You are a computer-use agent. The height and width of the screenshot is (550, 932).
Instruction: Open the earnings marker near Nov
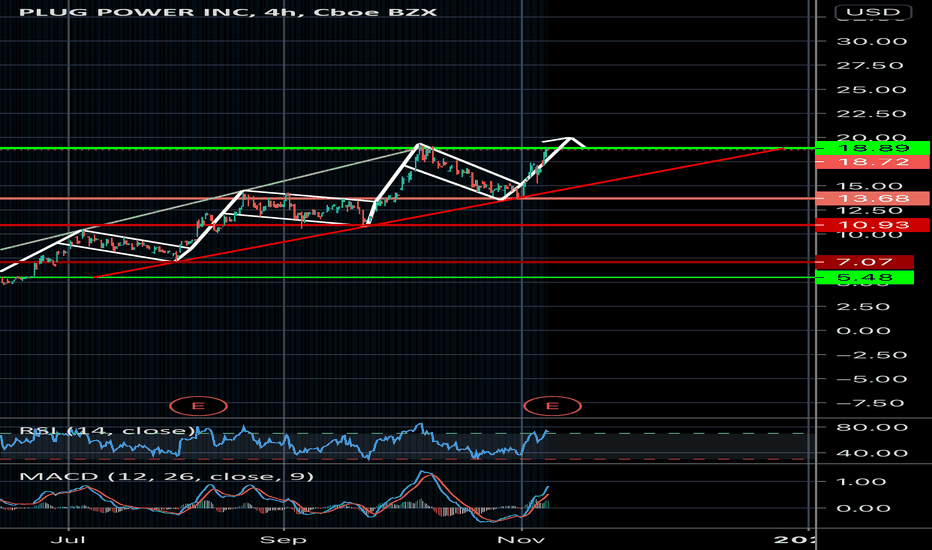tap(552, 406)
